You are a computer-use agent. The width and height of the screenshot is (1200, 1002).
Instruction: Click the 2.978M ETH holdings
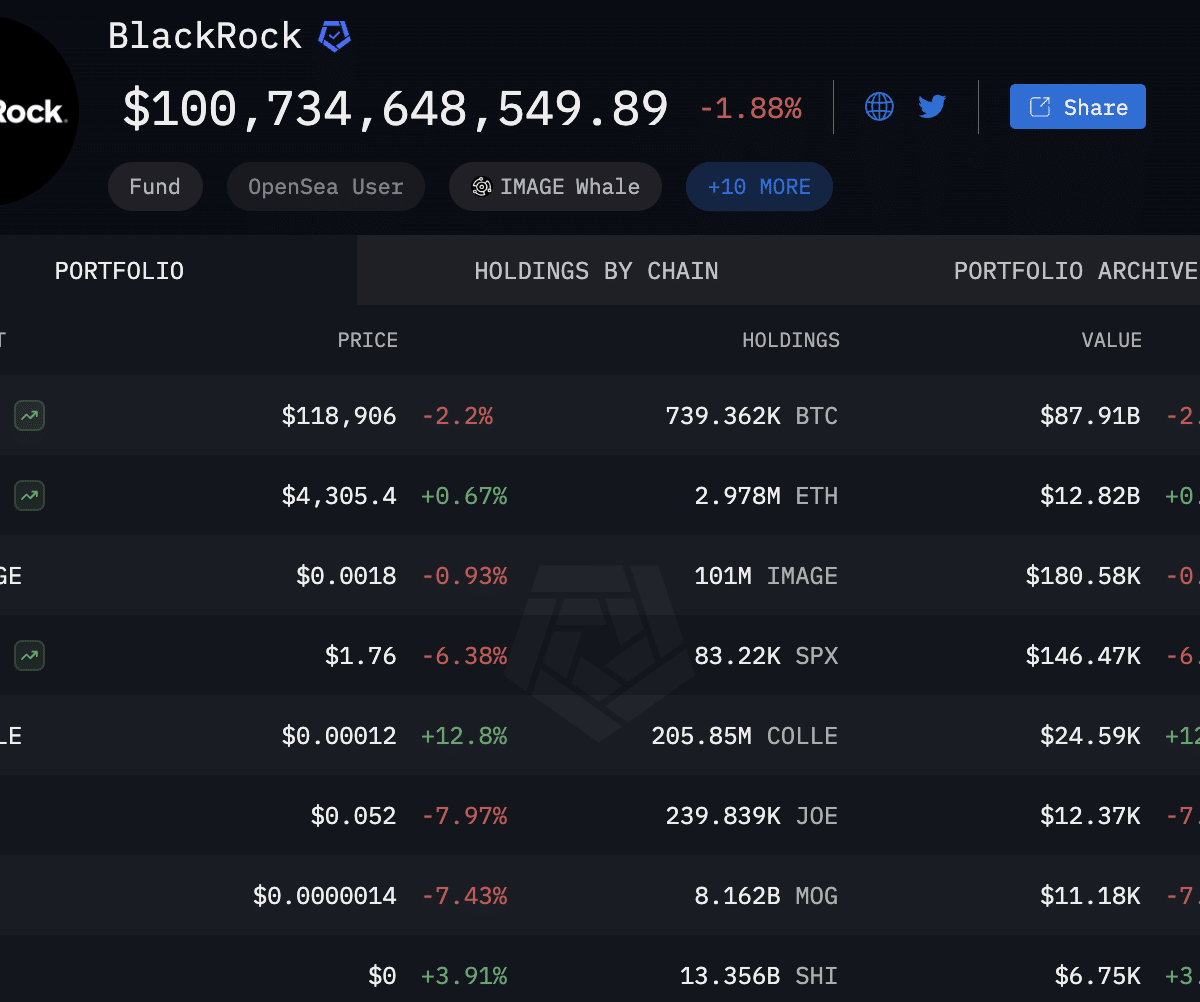(x=767, y=496)
